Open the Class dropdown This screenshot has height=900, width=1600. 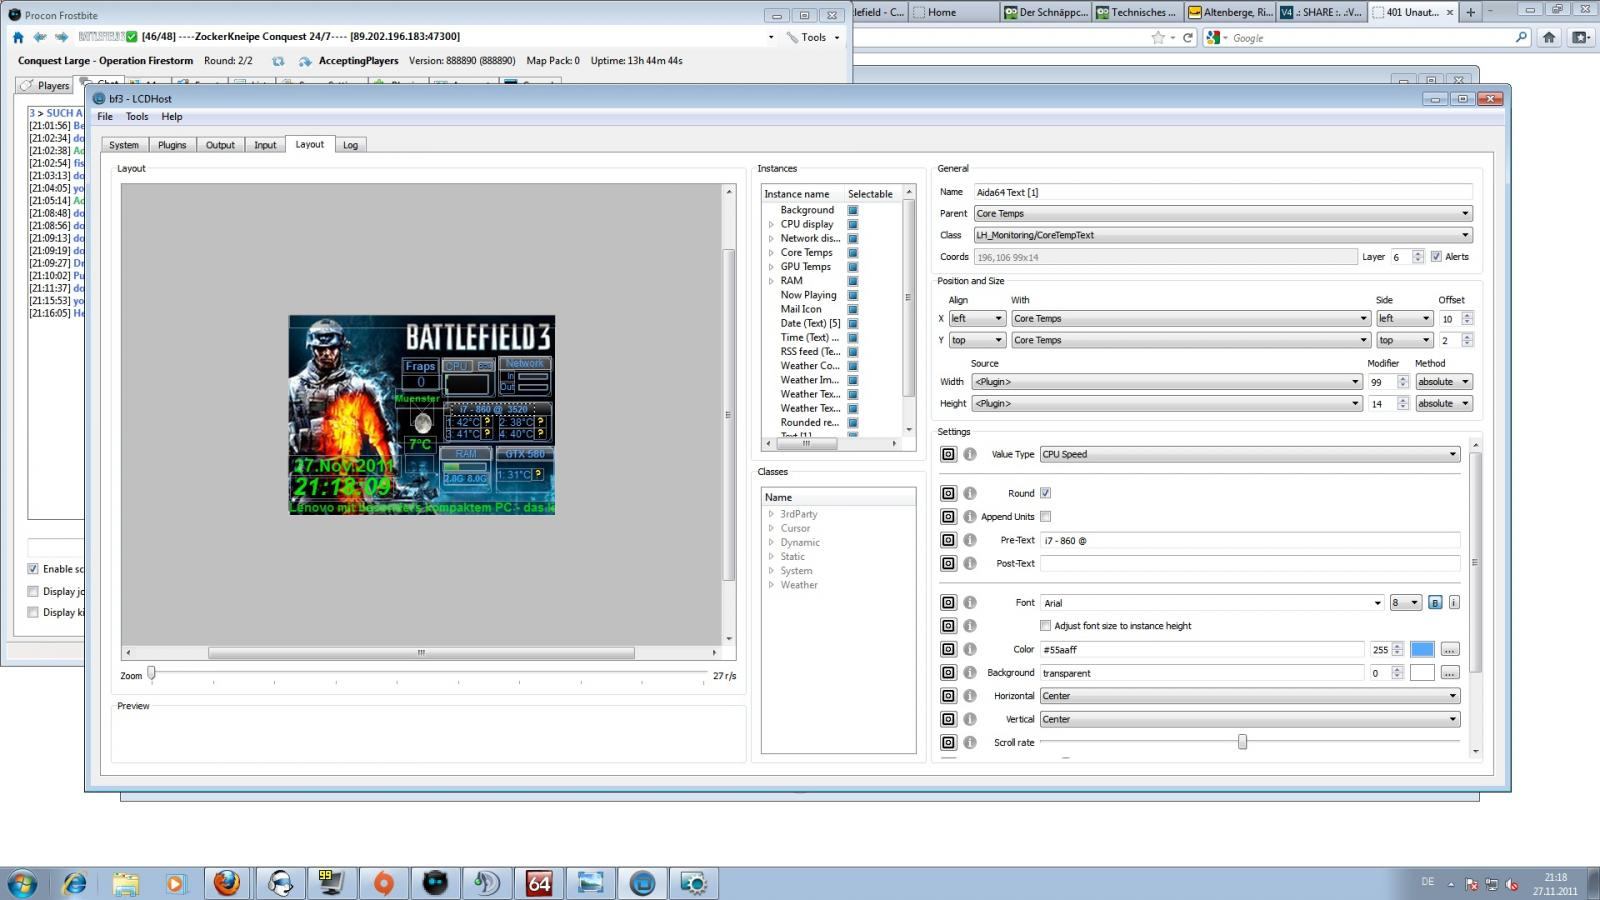point(1223,235)
